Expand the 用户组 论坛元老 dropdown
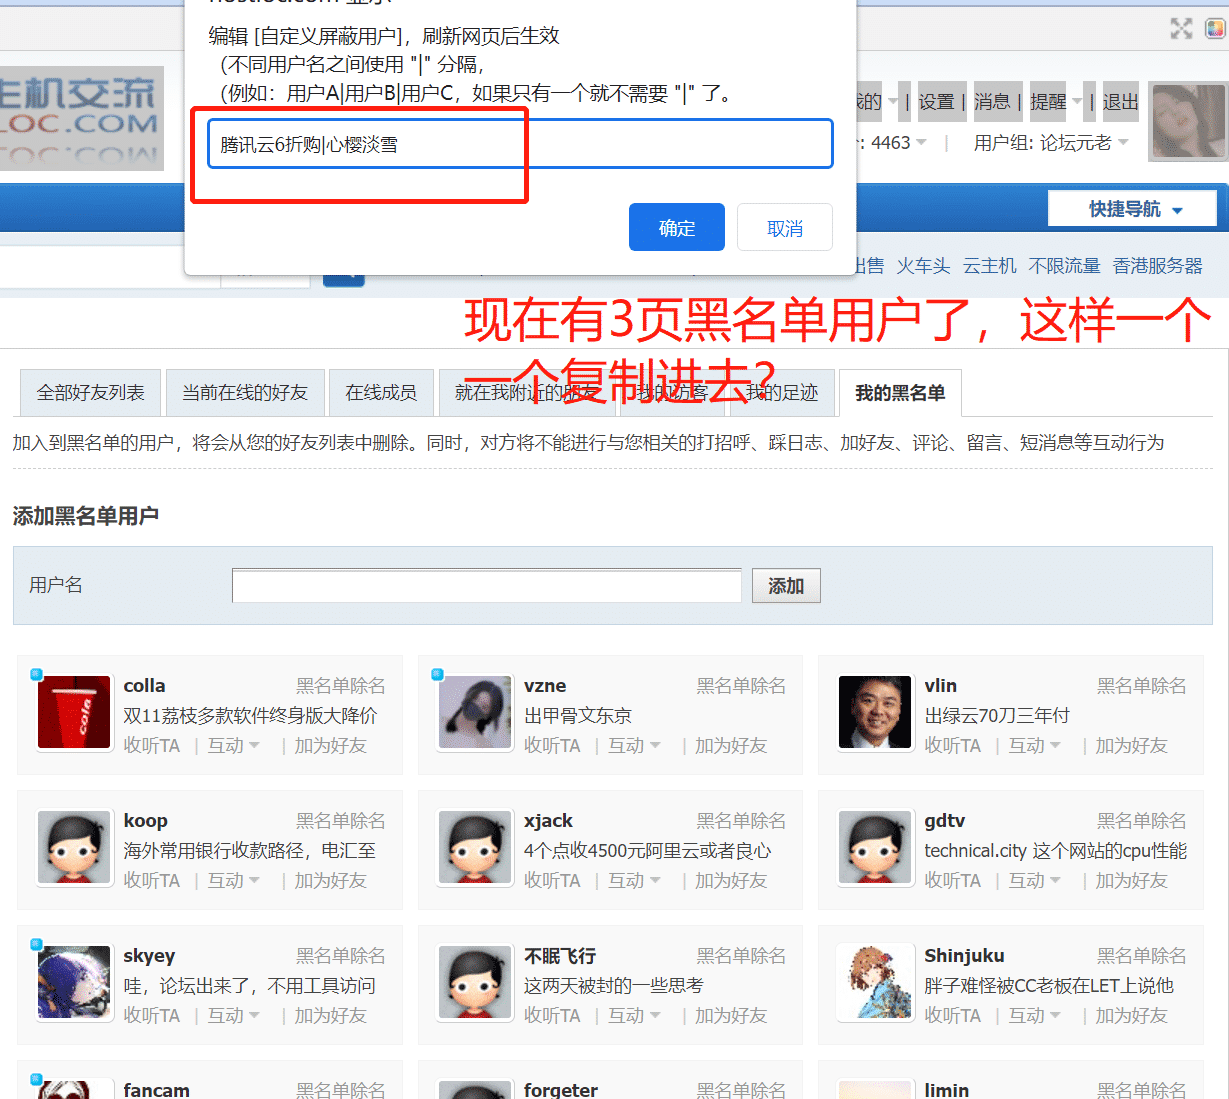This screenshot has width=1229, height=1099. coord(1051,143)
